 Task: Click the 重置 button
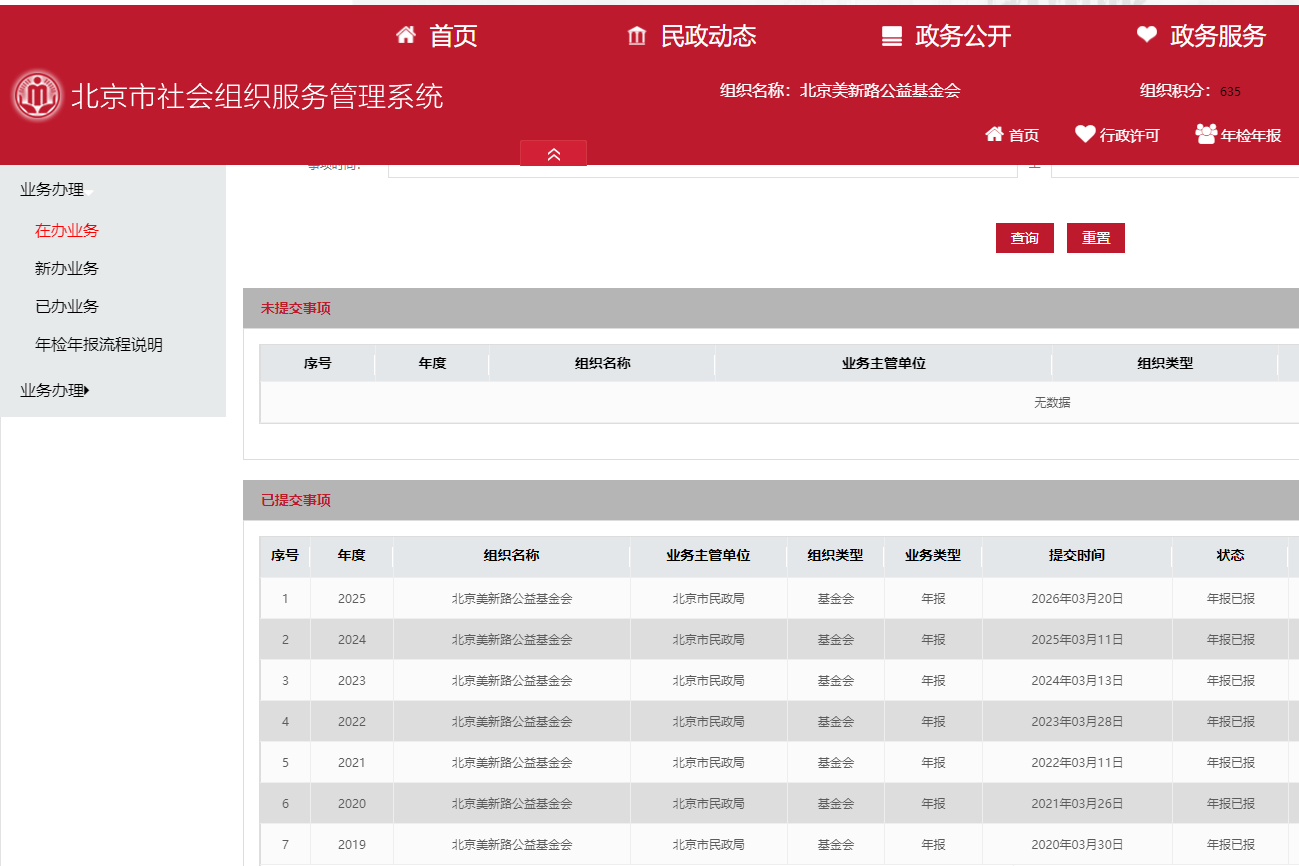click(x=1096, y=238)
